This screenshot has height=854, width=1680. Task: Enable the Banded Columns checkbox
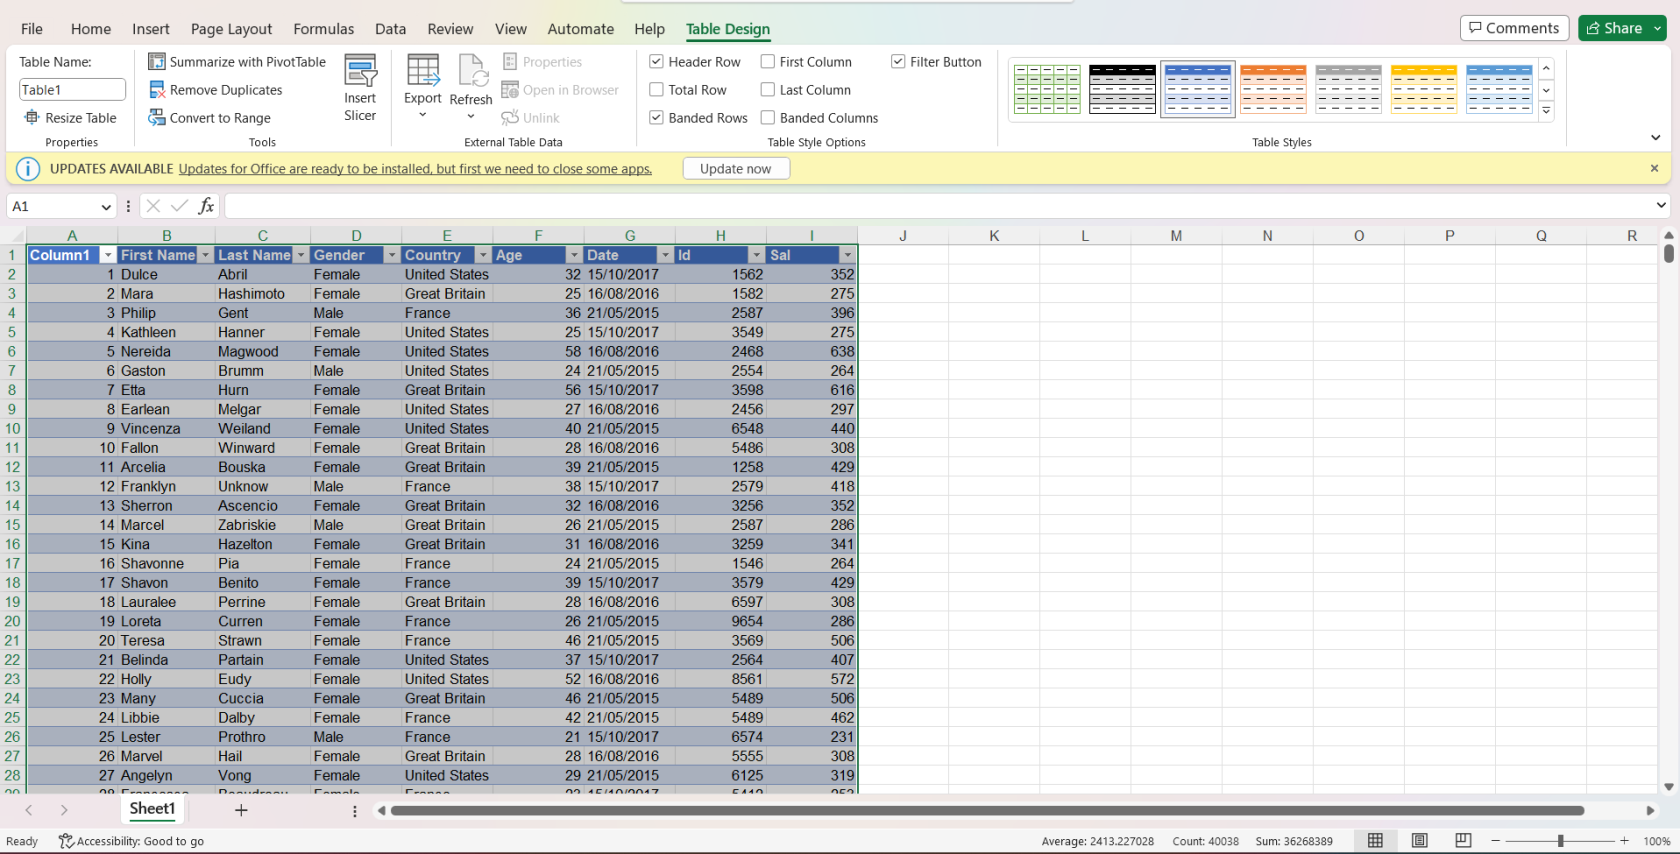click(x=768, y=118)
